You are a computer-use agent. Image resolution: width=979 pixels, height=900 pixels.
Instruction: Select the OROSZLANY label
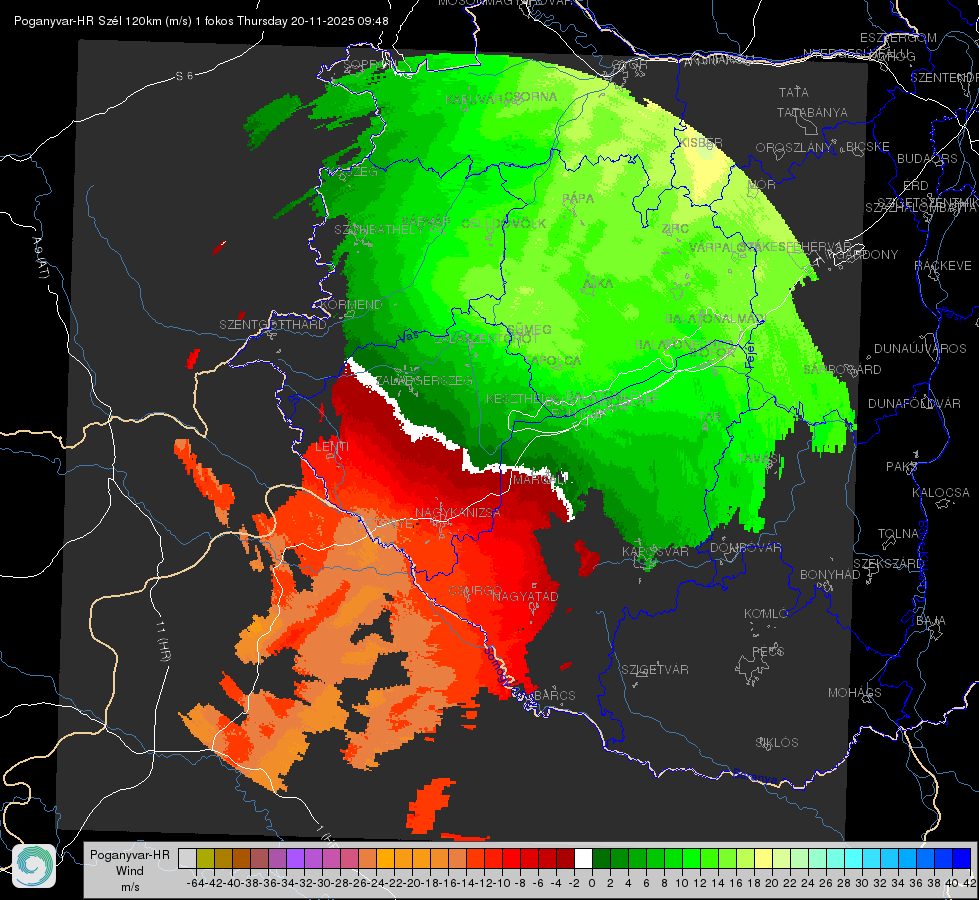click(794, 148)
